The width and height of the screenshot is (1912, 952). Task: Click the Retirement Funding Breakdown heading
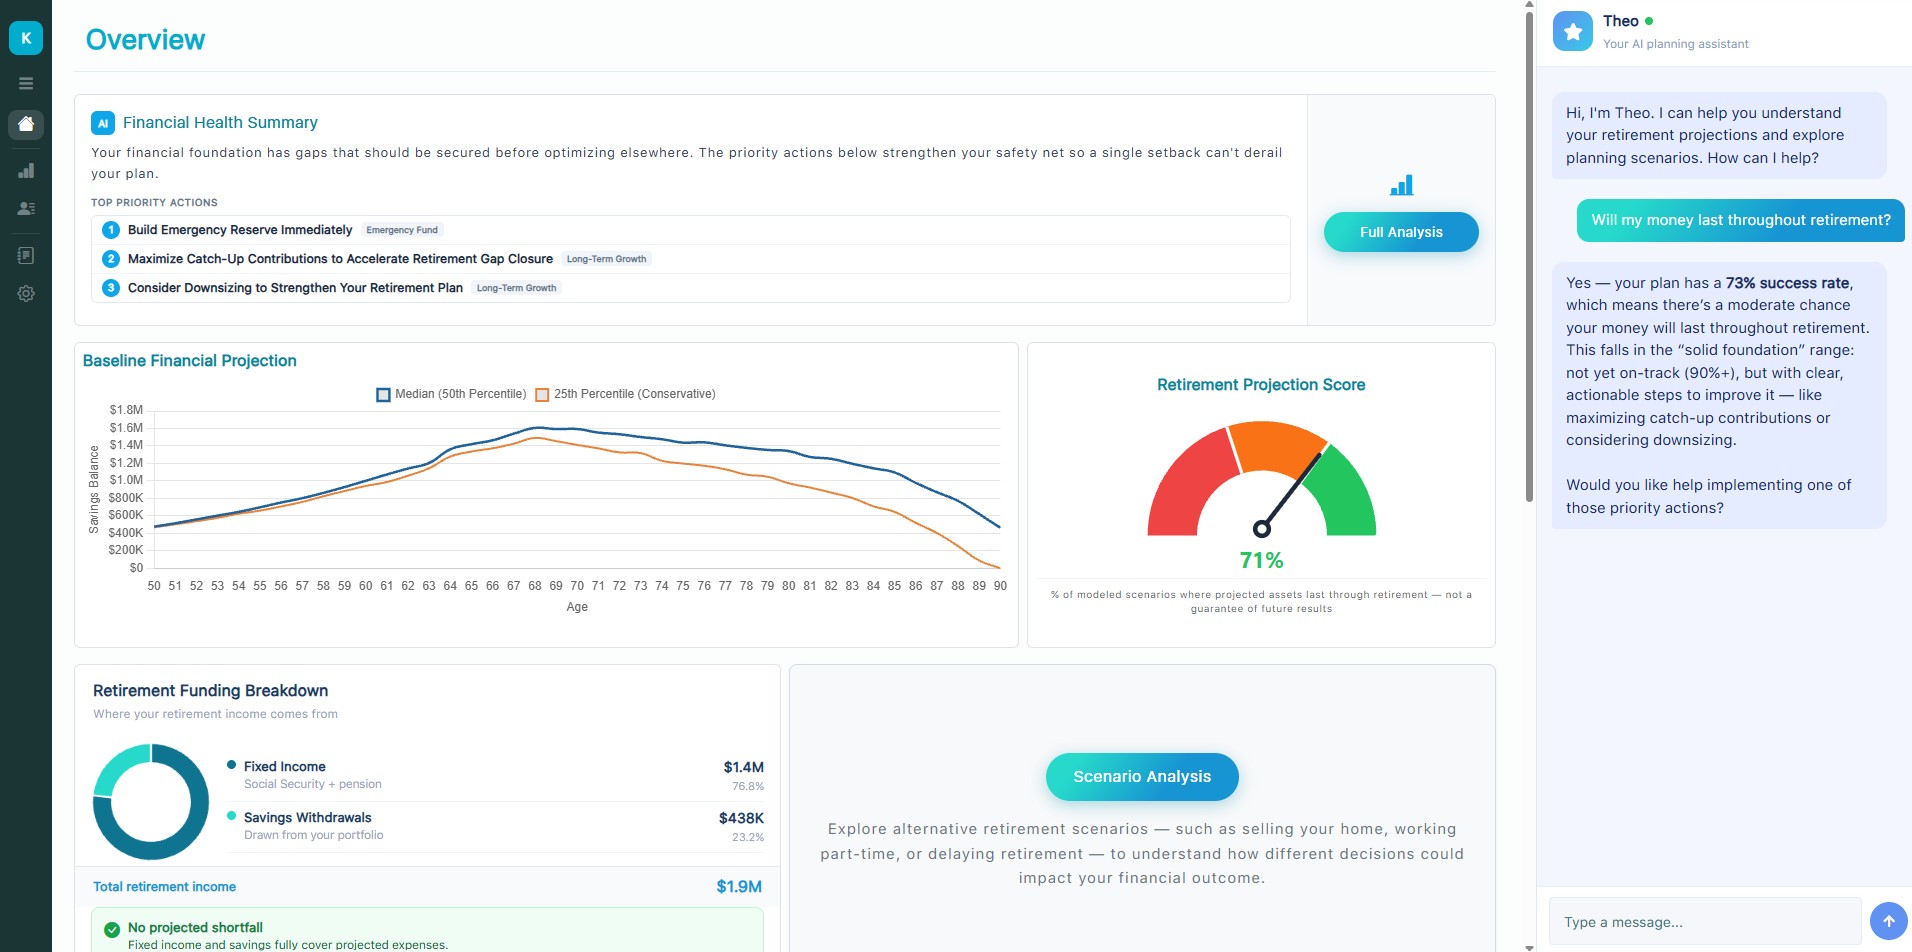(x=211, y=691)
